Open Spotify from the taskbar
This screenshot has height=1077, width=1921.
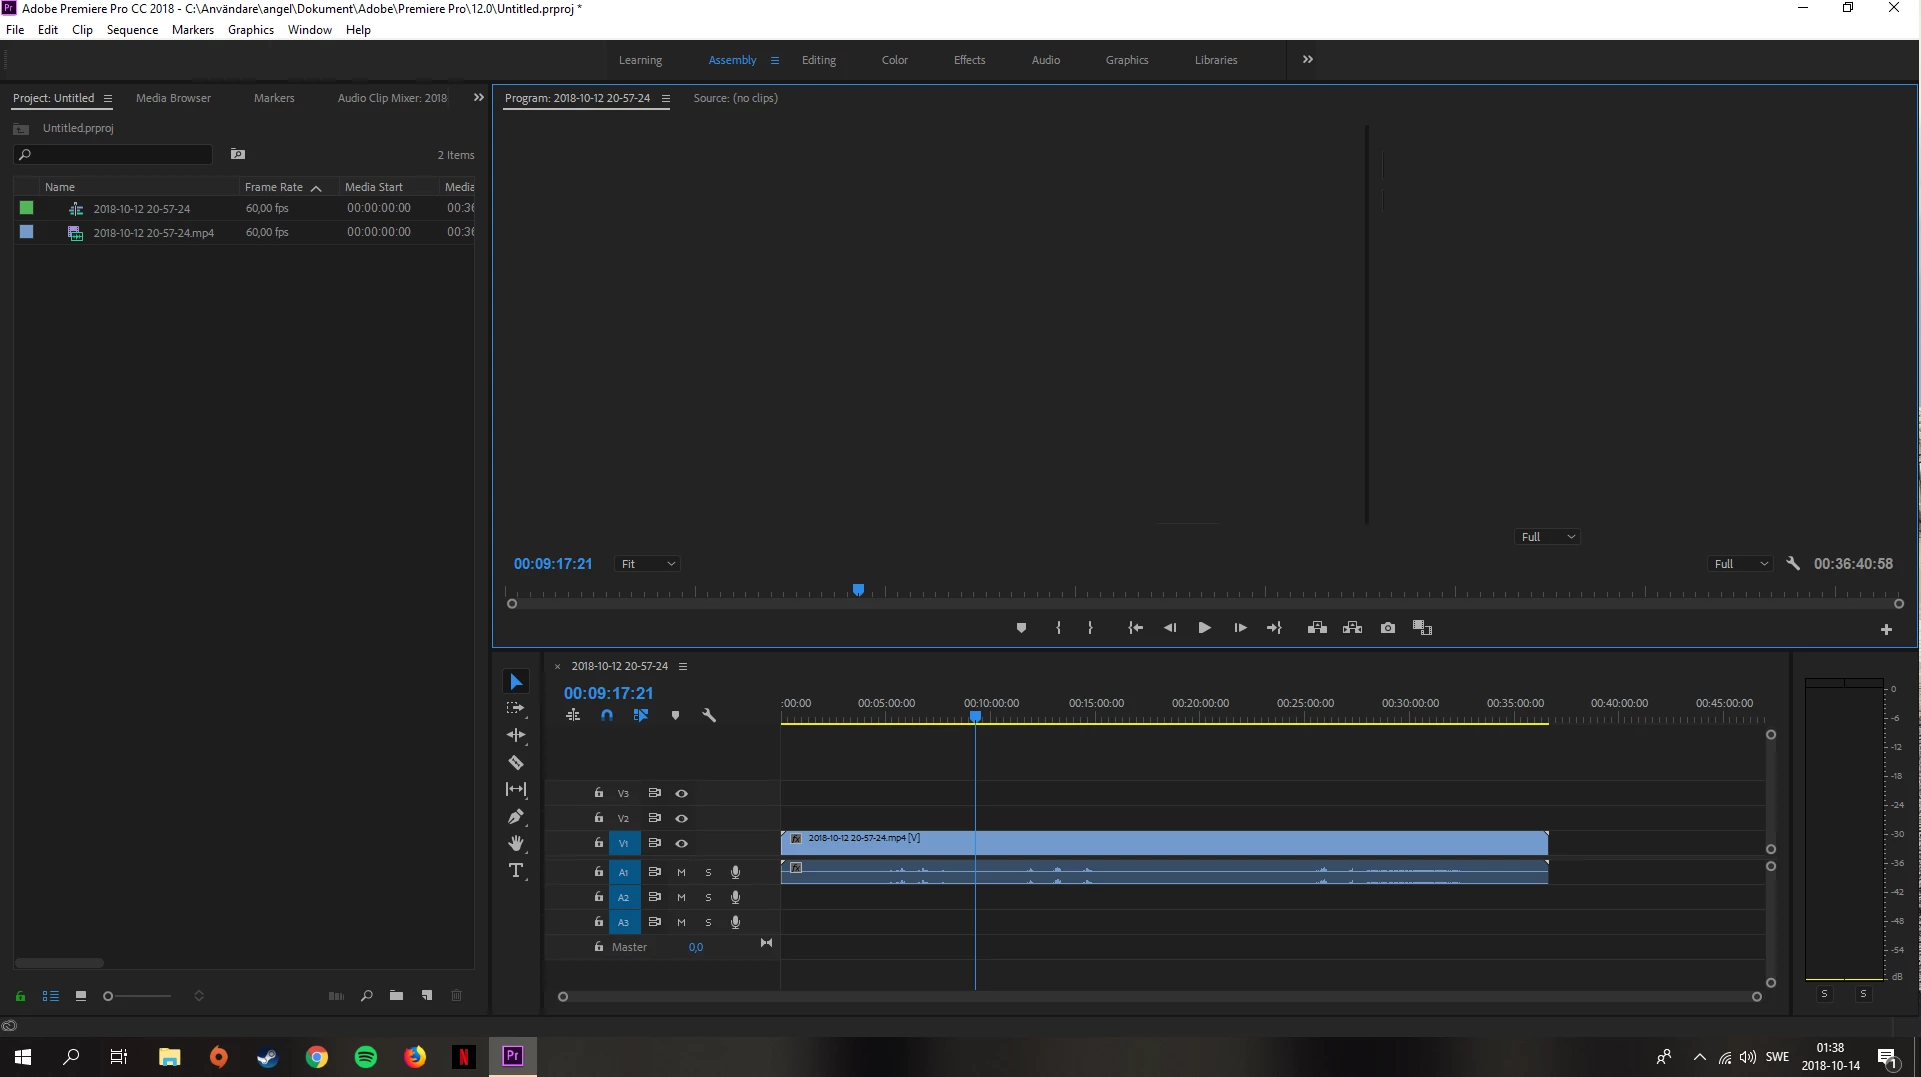[366, 1057]
